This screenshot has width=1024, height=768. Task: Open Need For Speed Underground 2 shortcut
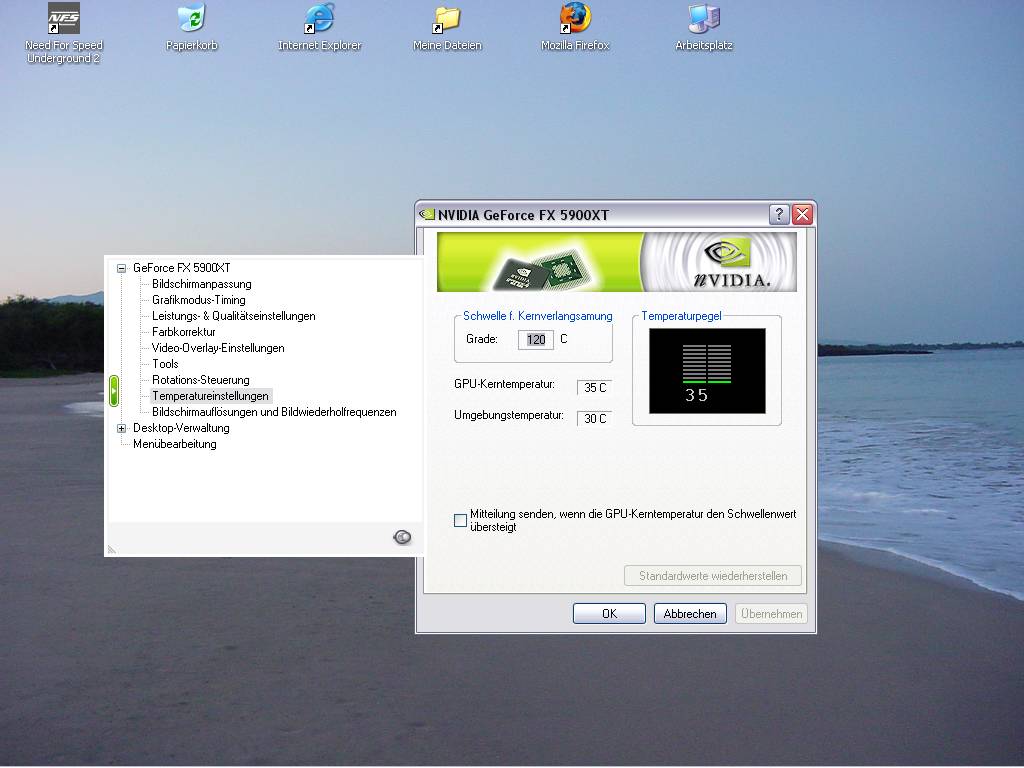pyautogui.click(x=64, y=33)
